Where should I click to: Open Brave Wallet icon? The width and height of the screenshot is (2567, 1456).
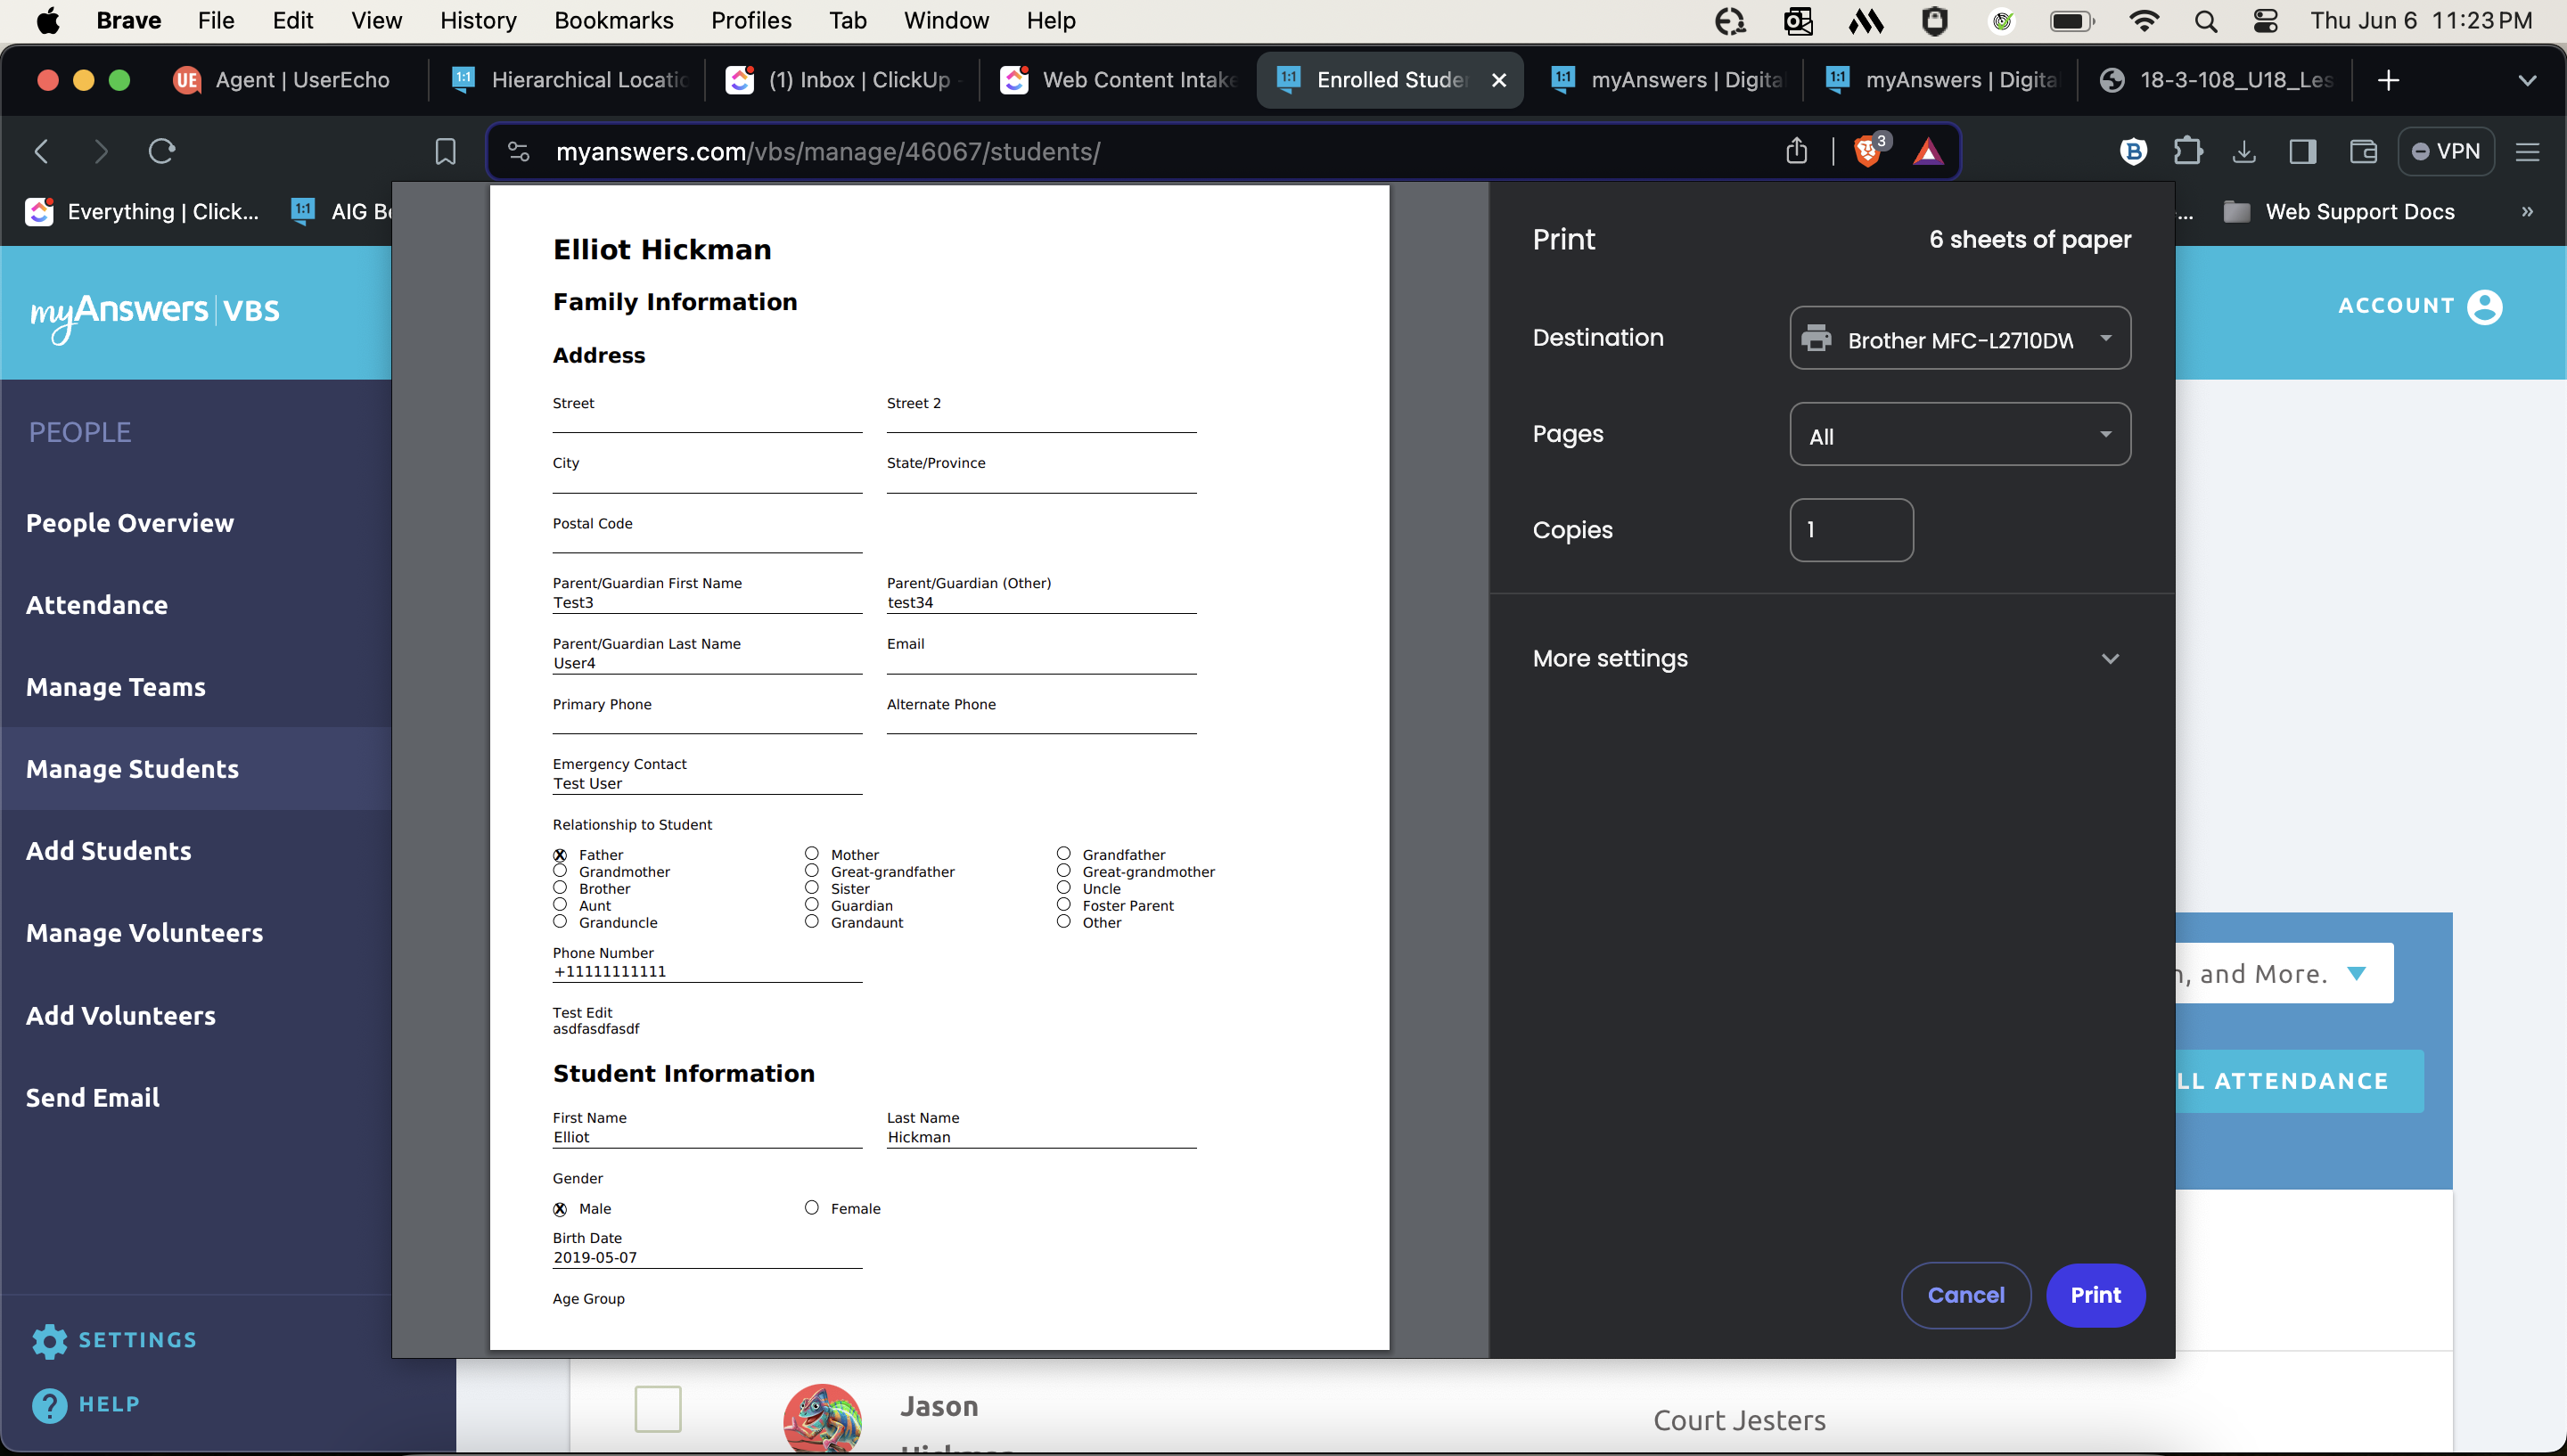[x=2363, y=151]
